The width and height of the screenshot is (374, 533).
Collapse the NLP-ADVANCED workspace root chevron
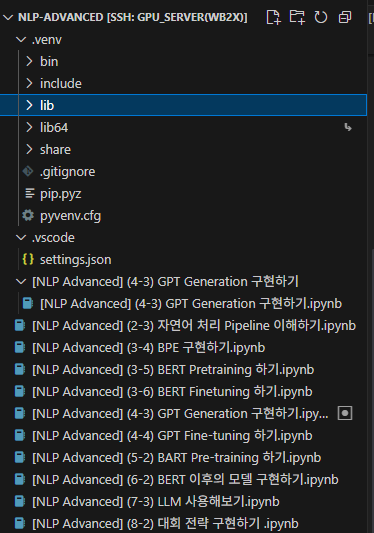pyautogui.click(x=8, y=17)
